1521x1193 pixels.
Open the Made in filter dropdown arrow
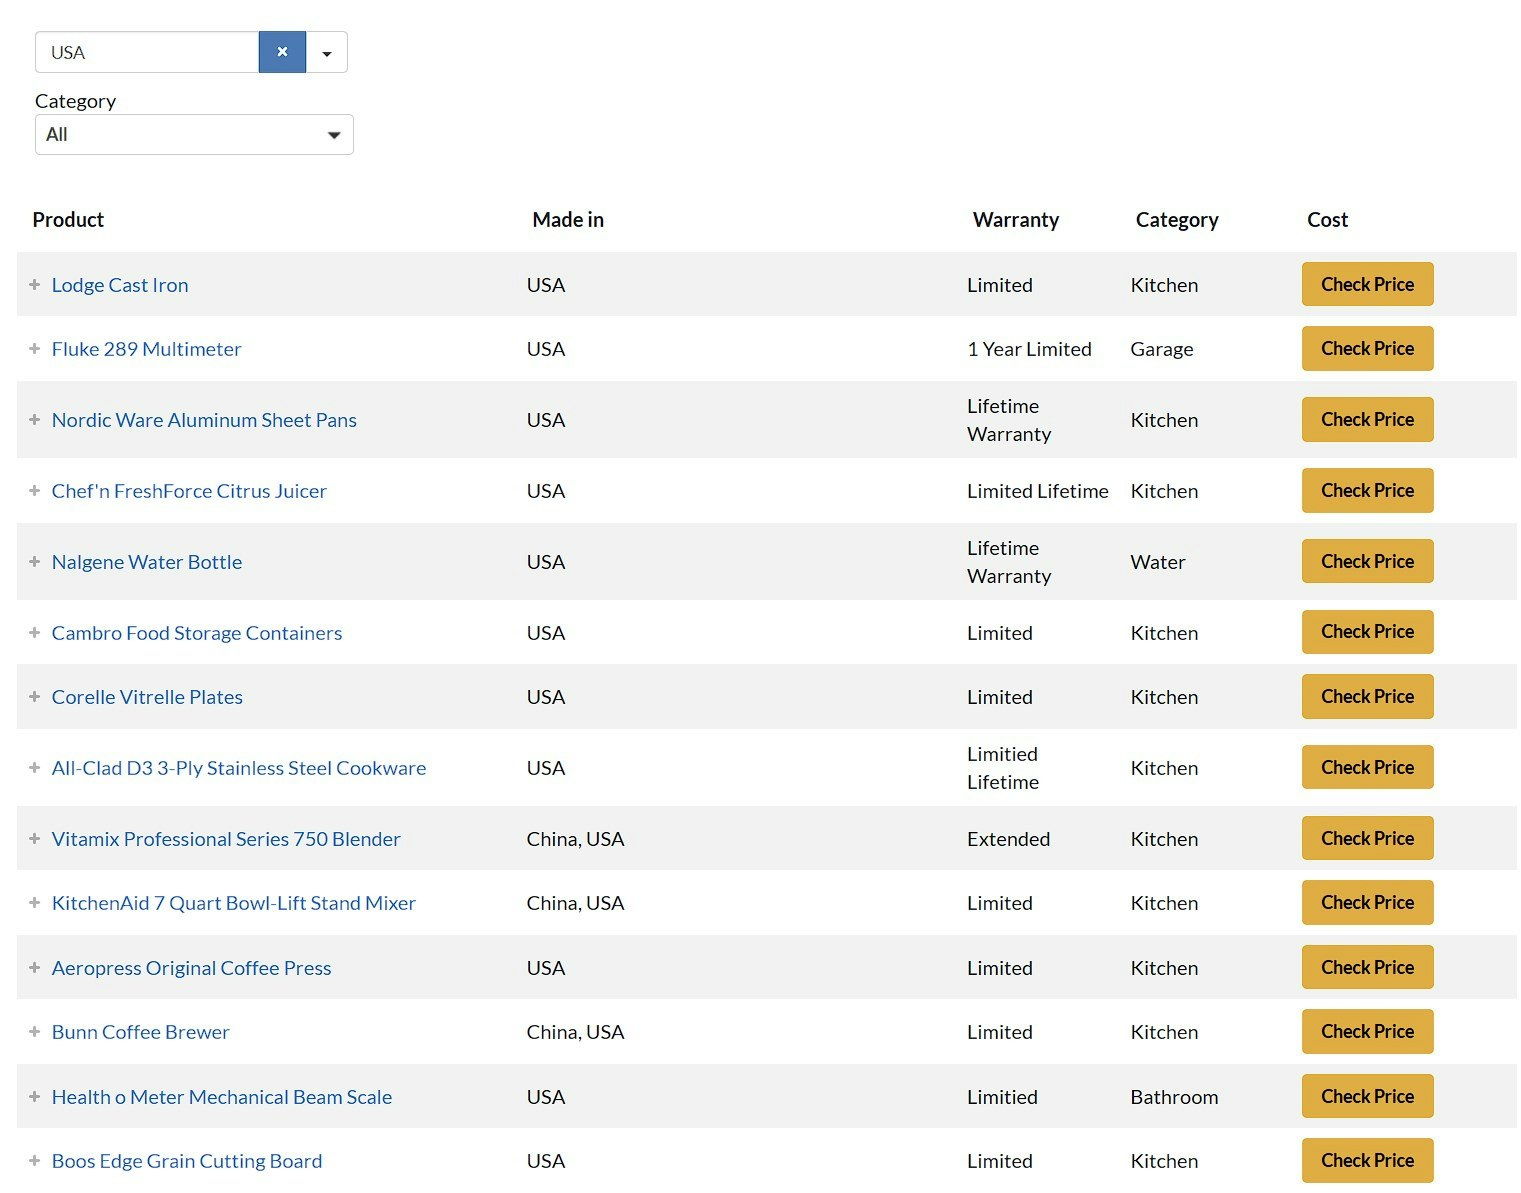coord(327,52)
